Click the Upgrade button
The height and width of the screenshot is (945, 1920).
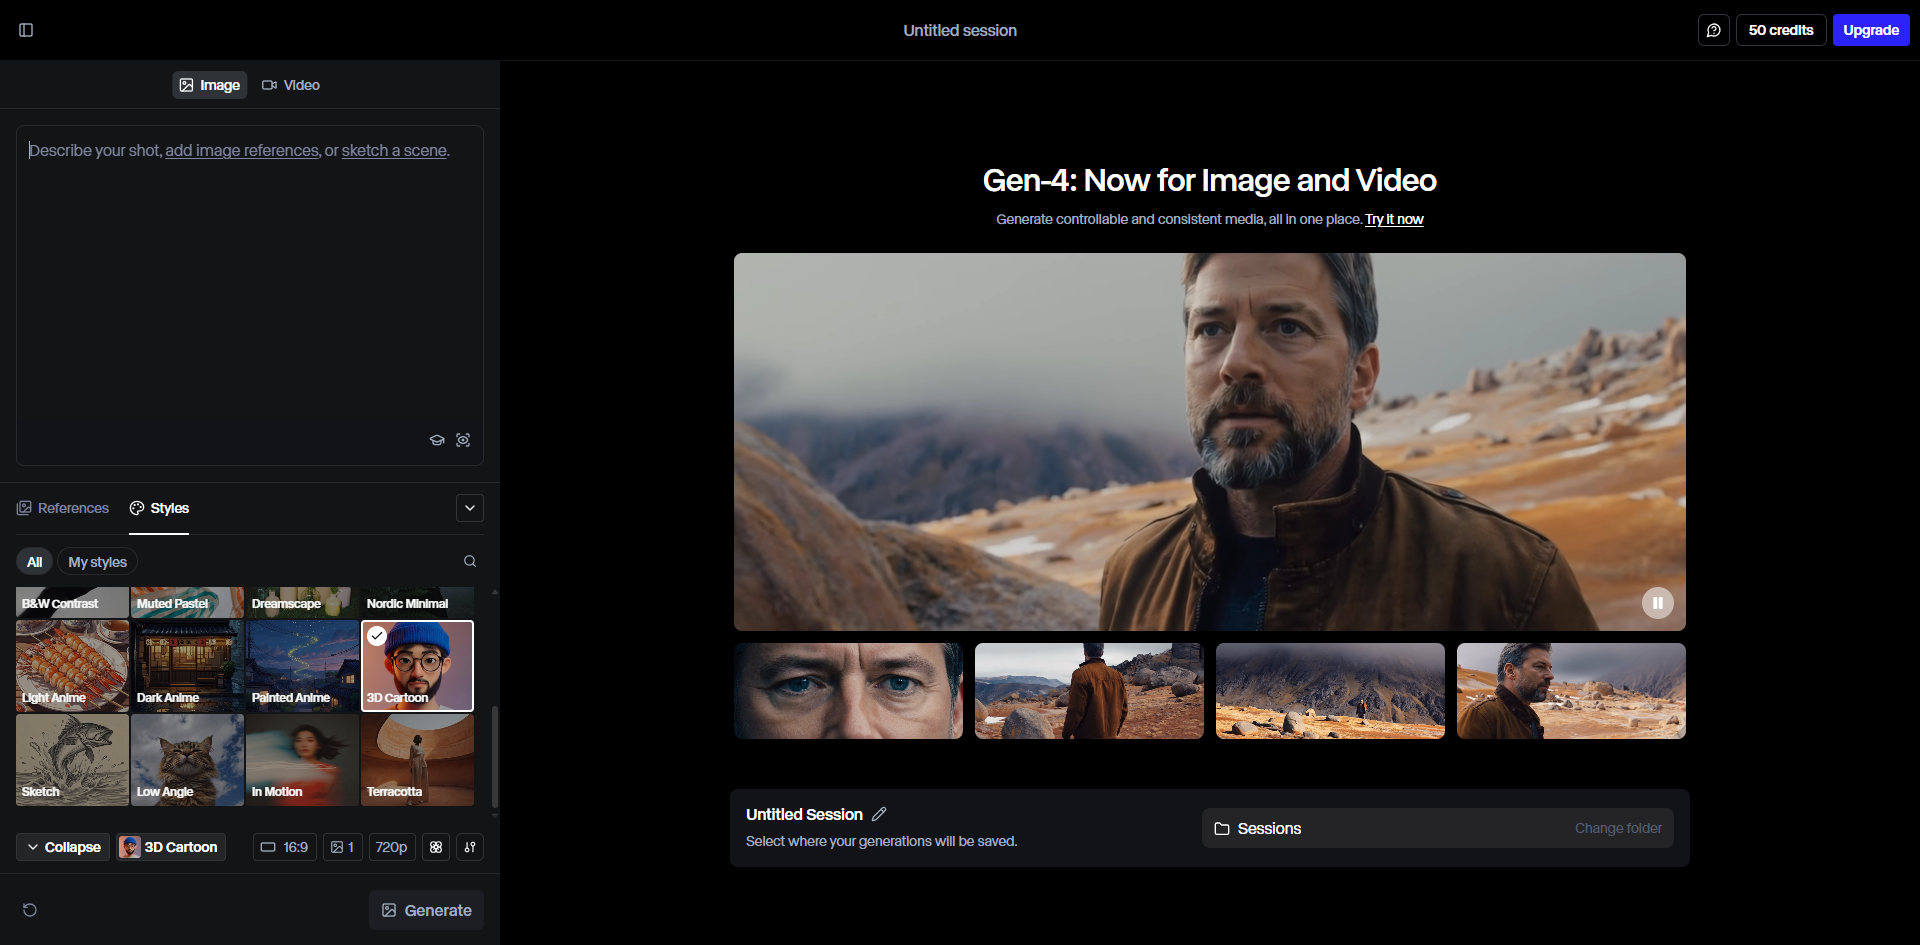click(1870, 30)
